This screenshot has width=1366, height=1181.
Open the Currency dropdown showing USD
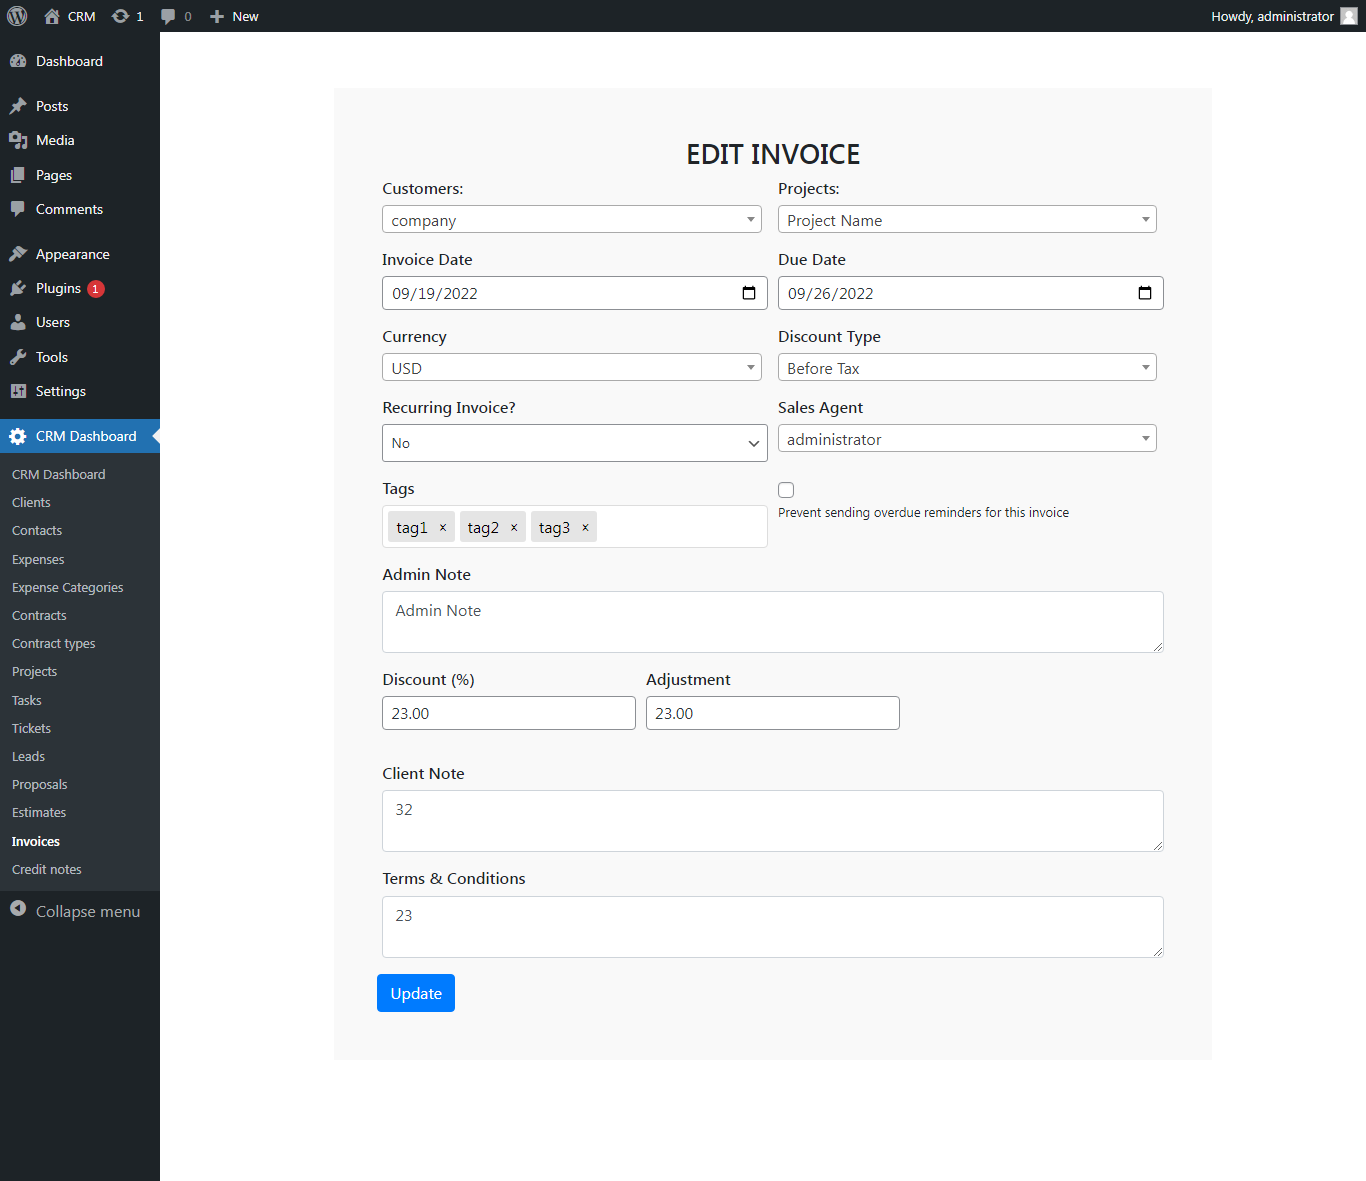[571, 367]
